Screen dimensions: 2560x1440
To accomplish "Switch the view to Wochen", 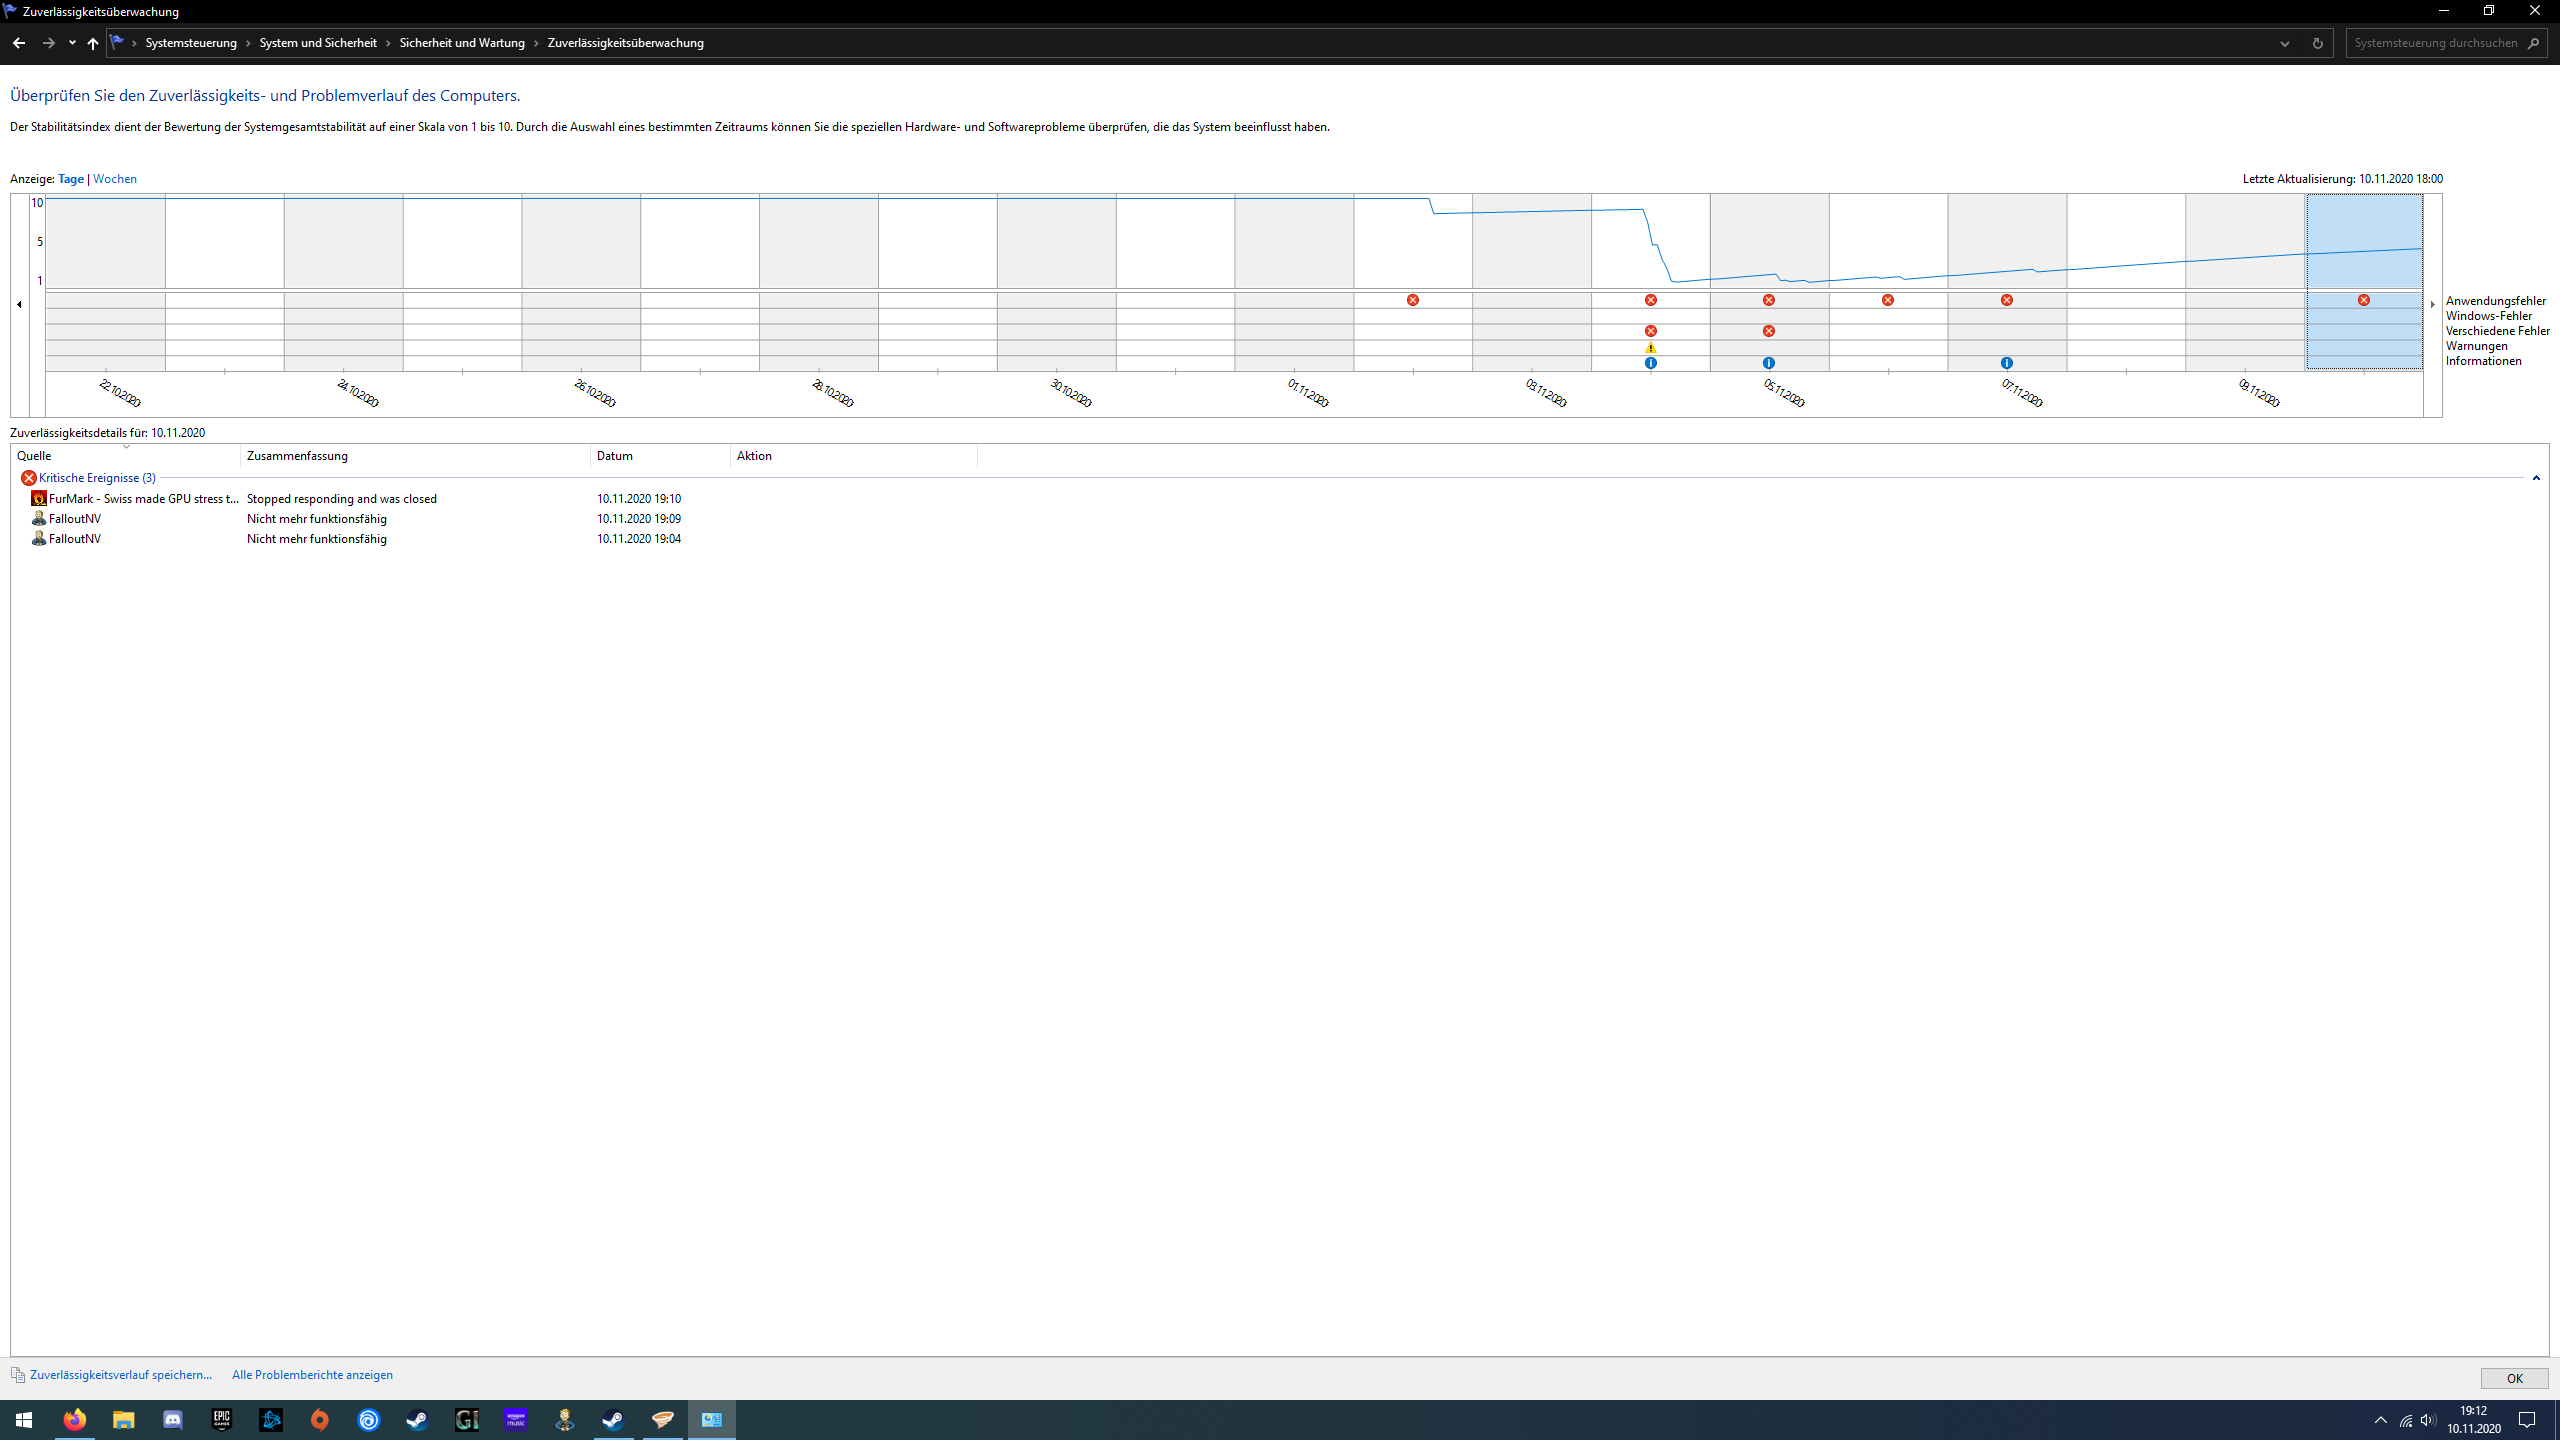I will [115, 179].
